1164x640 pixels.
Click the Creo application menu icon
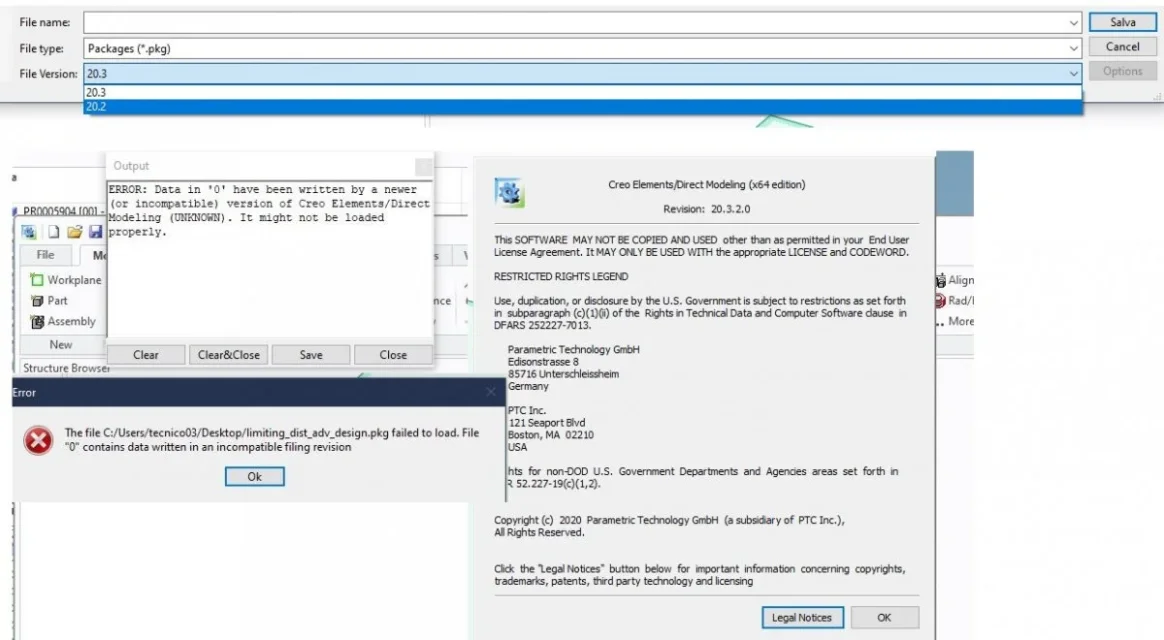28,232
